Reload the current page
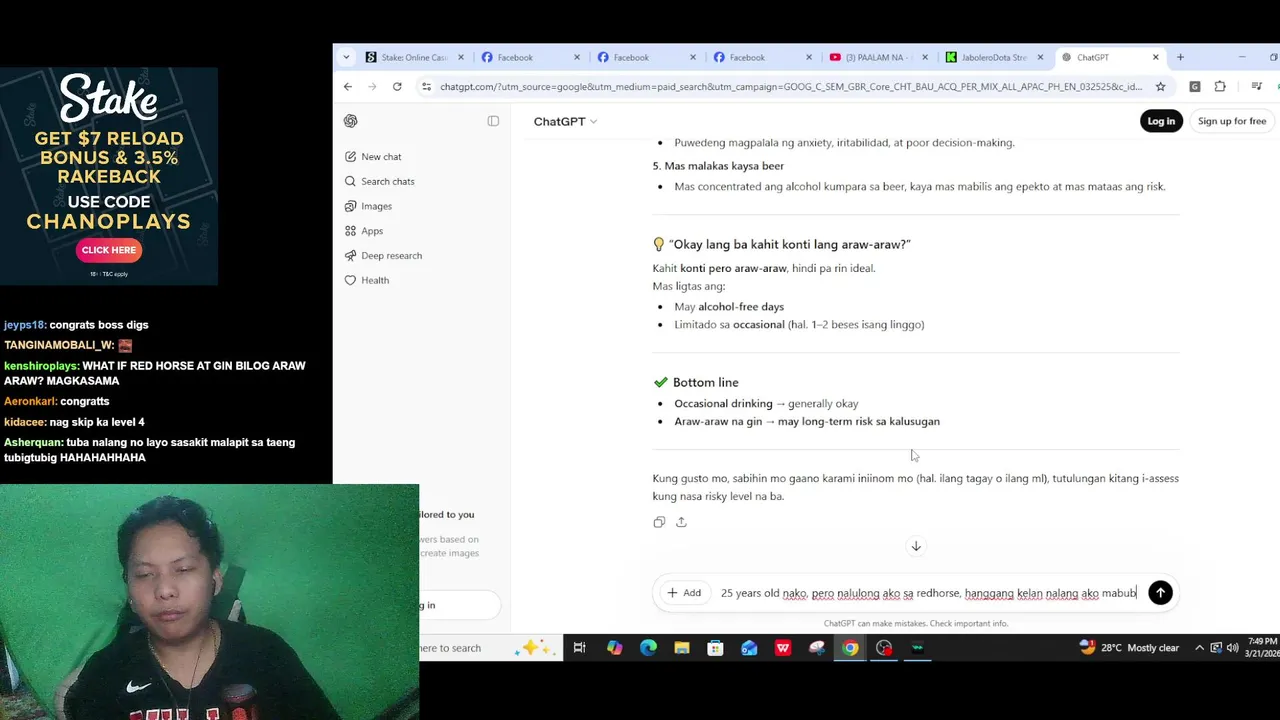The height and width of the screenshot is (720, 1280). click(x=397, y=87)
